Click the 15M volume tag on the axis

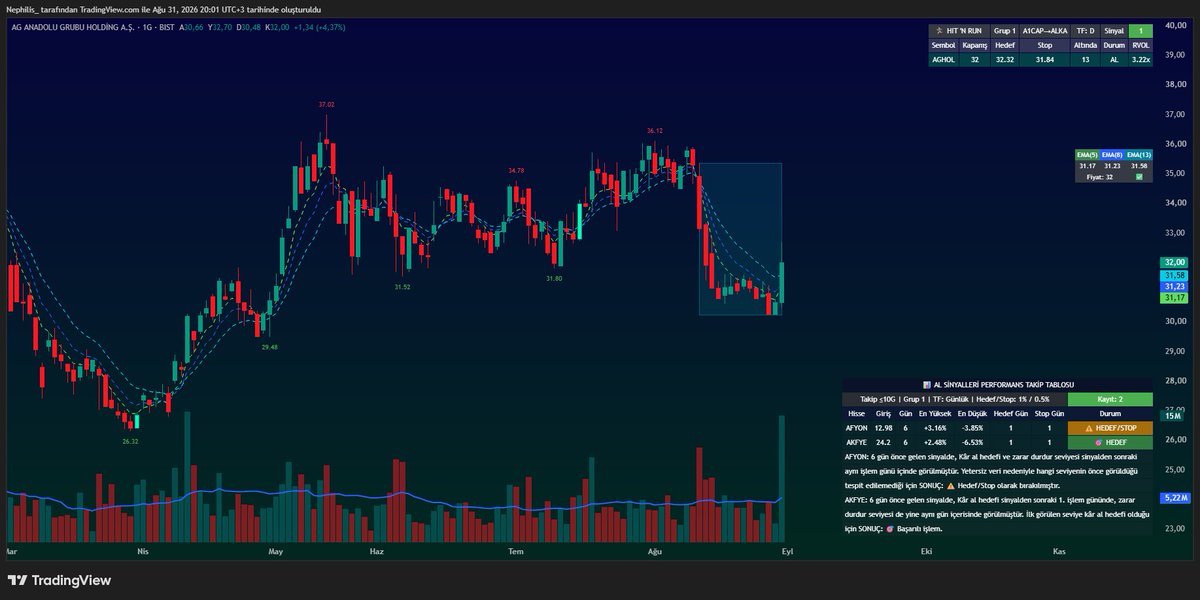(x=1170, y=415)
